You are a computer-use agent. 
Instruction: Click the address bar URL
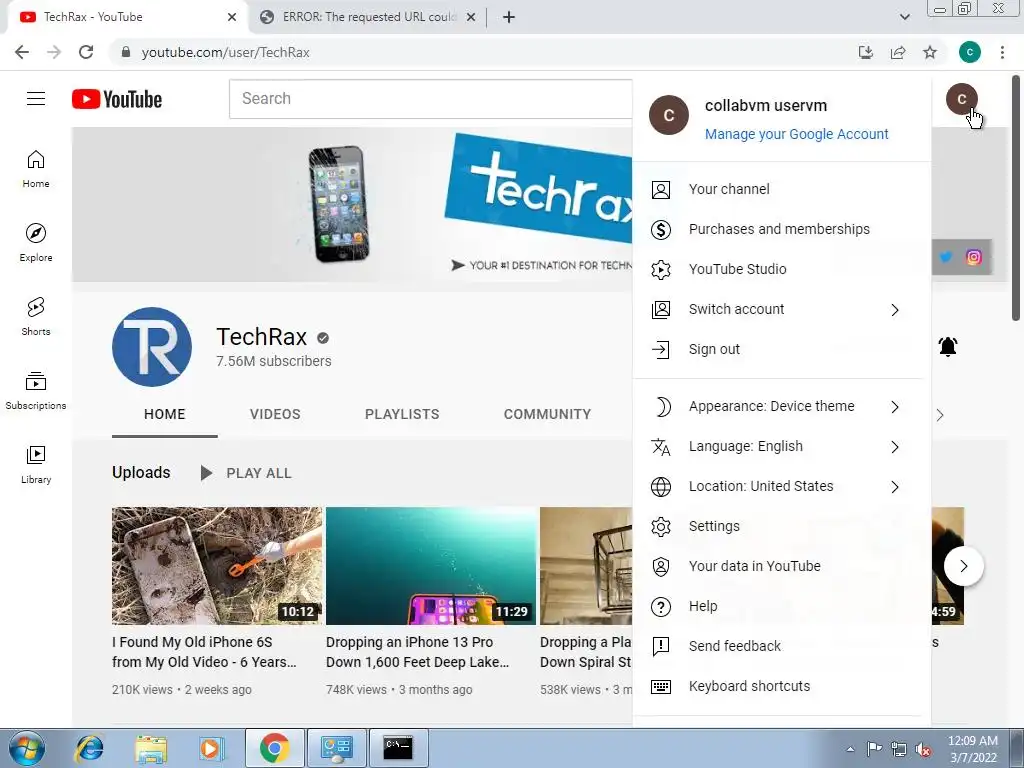point(225,52)
